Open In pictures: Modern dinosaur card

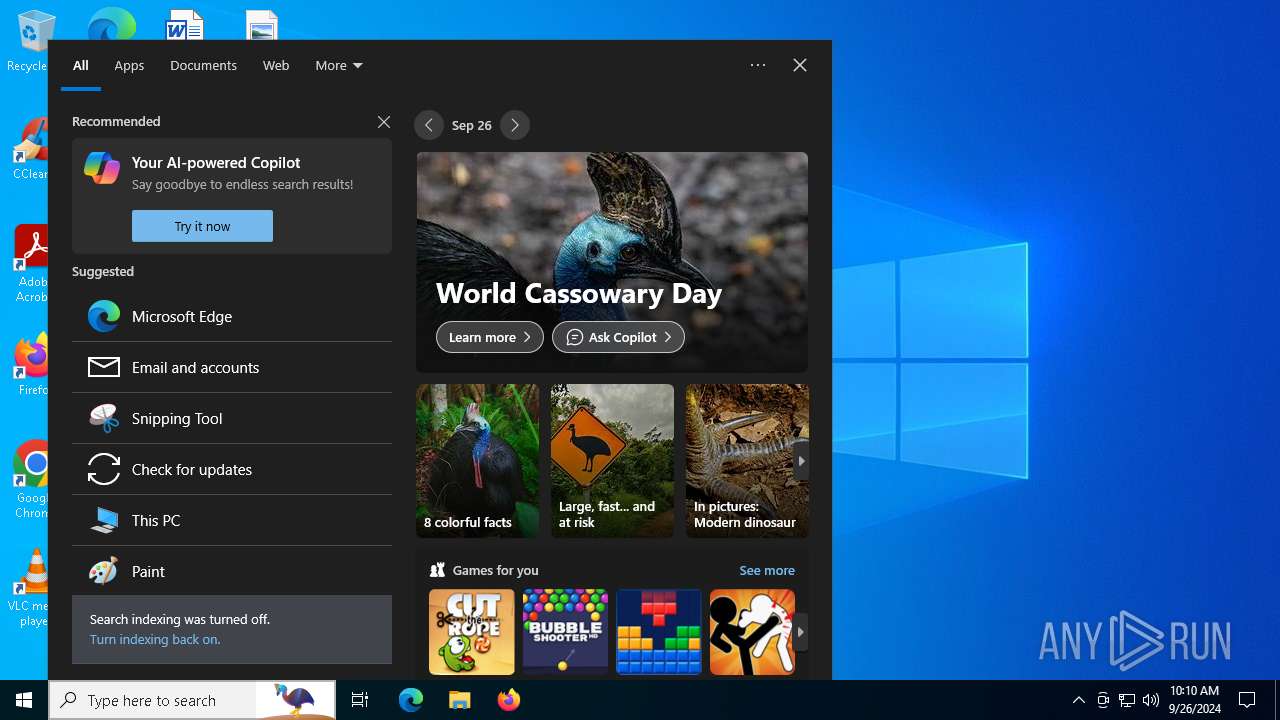point(747,461)
